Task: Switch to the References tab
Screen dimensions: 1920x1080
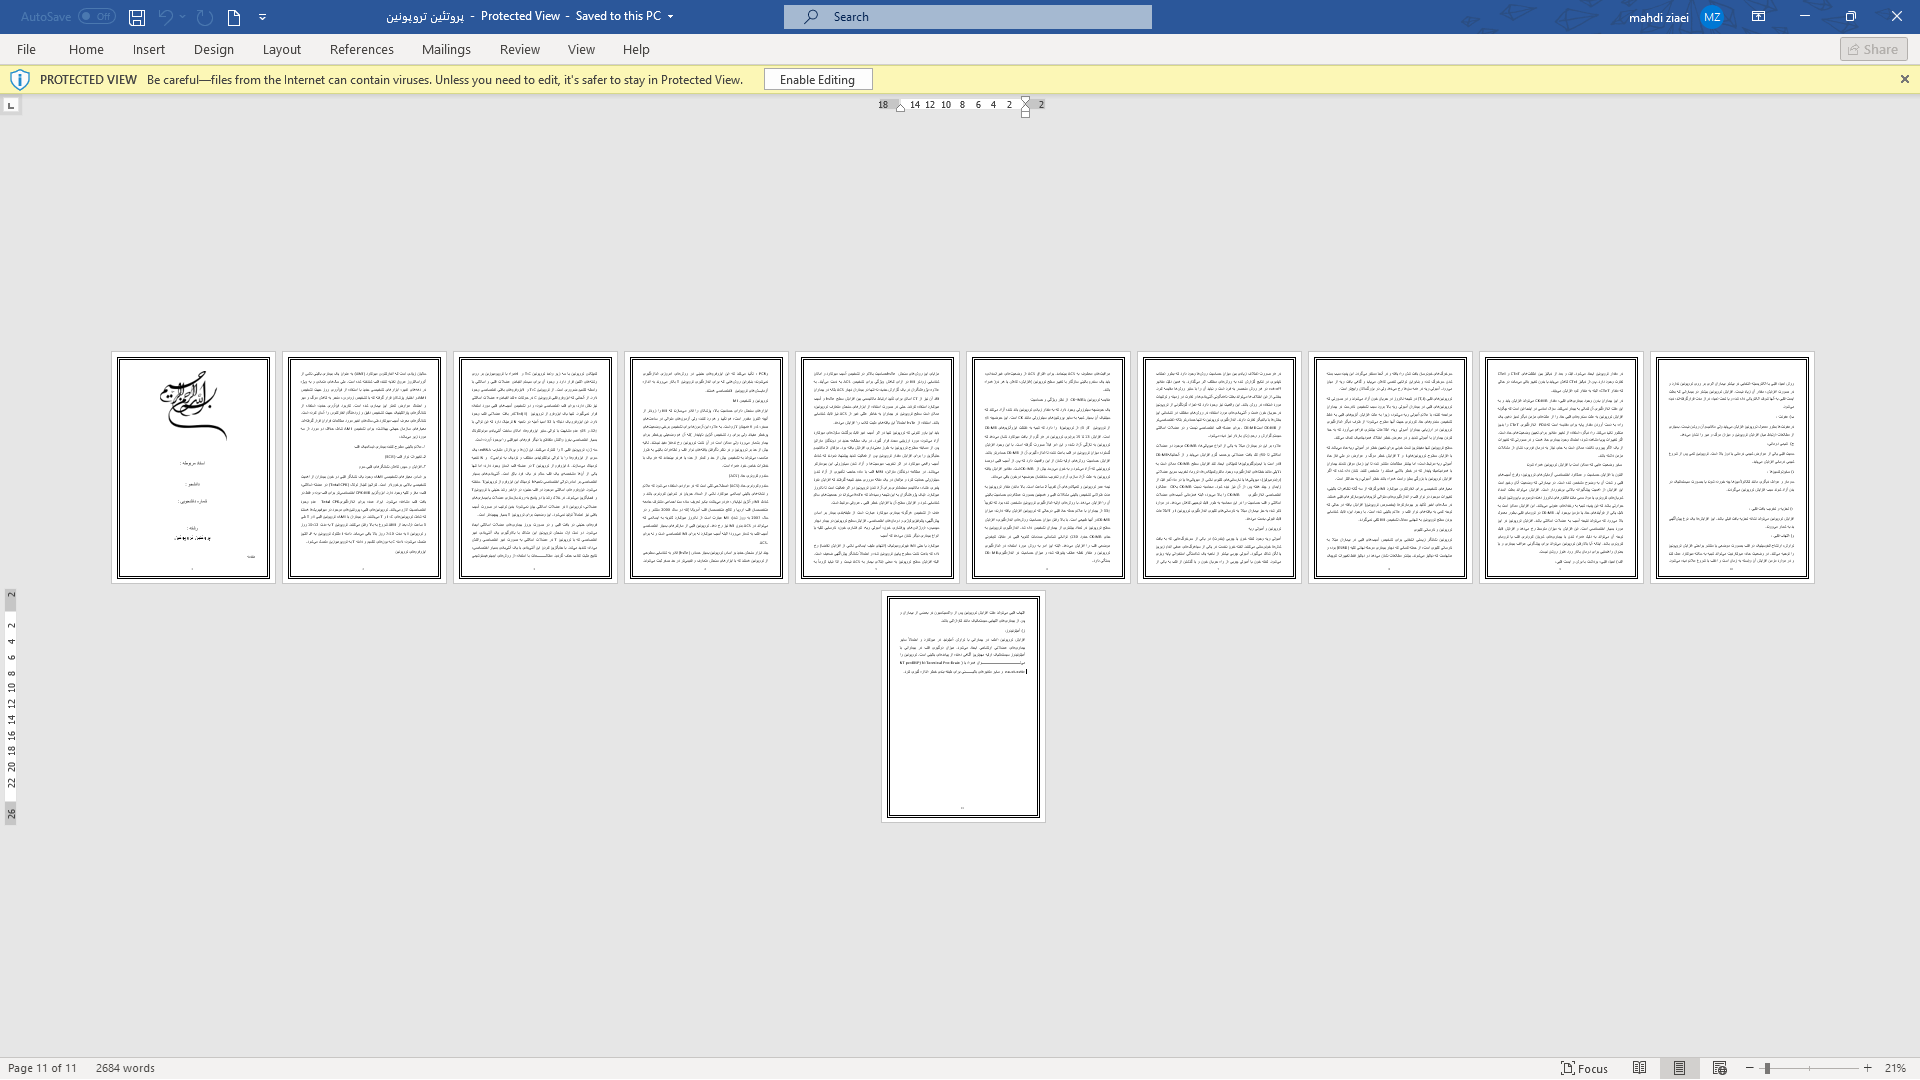Action: tap(362, 49)
